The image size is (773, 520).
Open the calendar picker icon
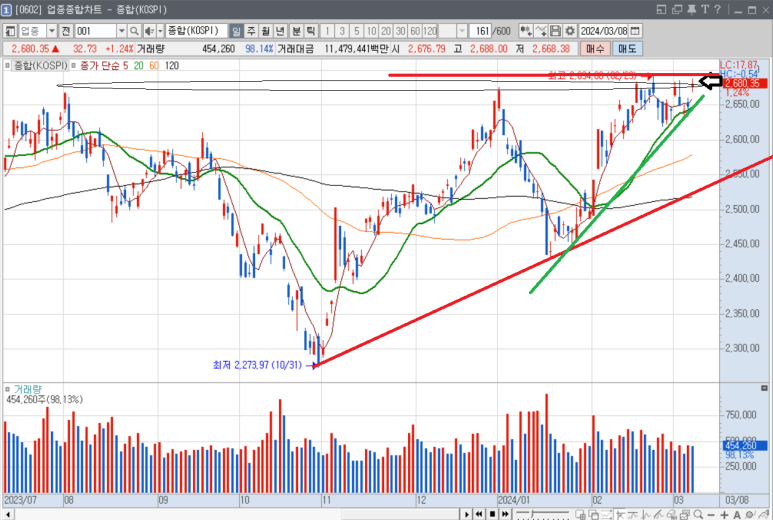(x=635, y=31)
